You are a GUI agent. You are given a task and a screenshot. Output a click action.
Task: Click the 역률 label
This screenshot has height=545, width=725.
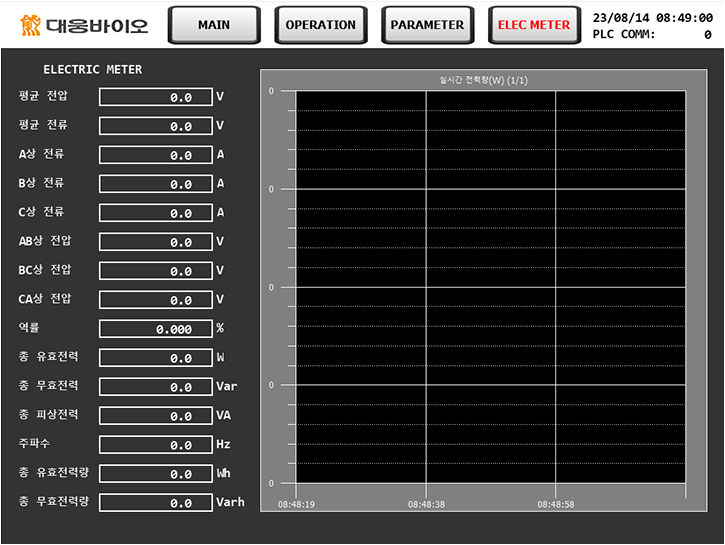(x=29, y=328)
